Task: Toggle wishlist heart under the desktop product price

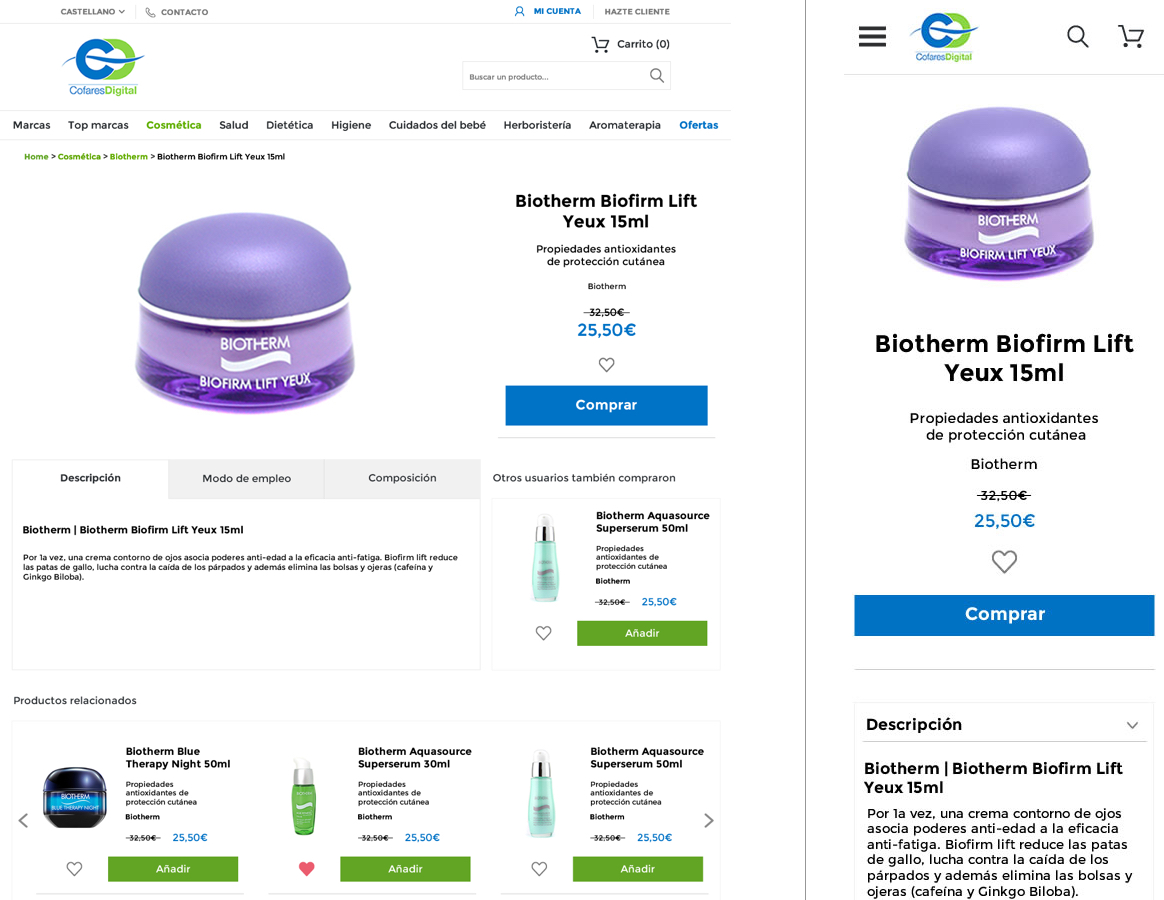Action: coord(606,365)
